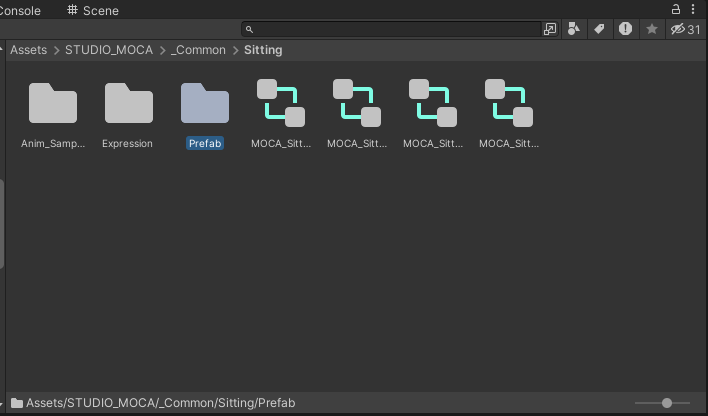Navigate to STUDIO_MOCA breadcrumb folder
Screen dimensions: 708x416
click(x=109, y=50)
